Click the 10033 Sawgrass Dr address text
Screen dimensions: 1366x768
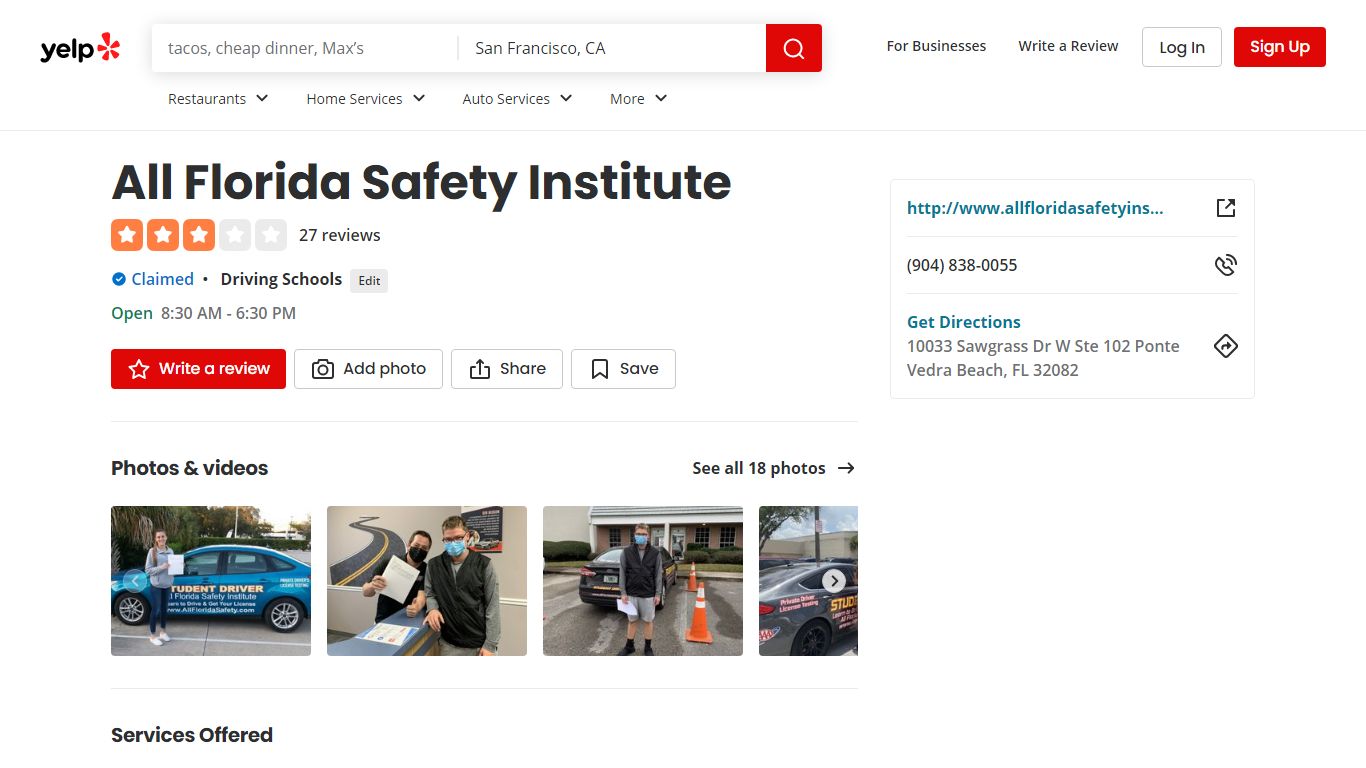(1043, 358)
